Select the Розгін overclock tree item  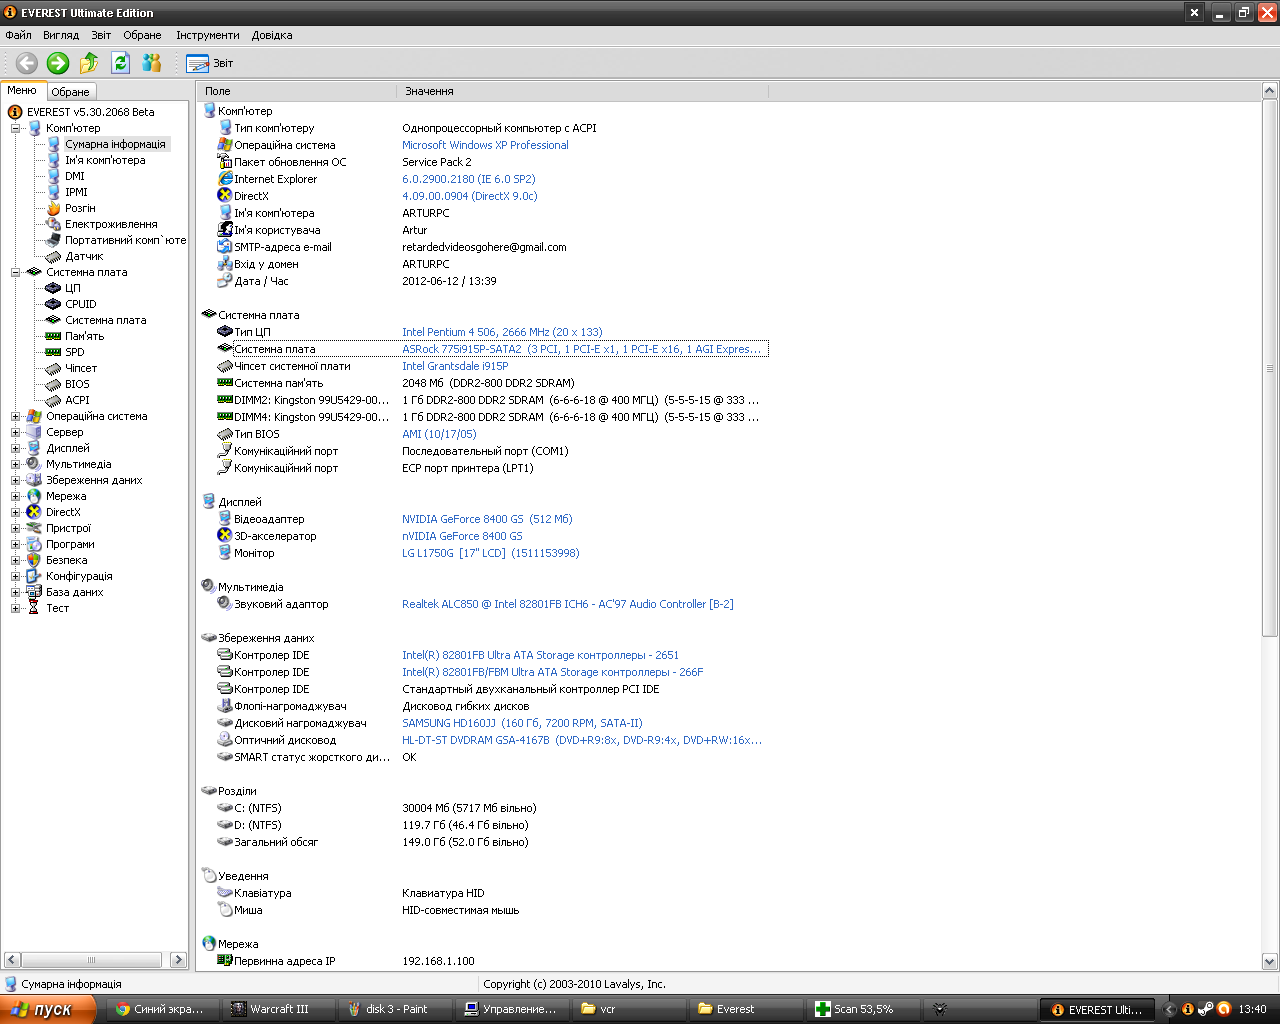(80, 208)
